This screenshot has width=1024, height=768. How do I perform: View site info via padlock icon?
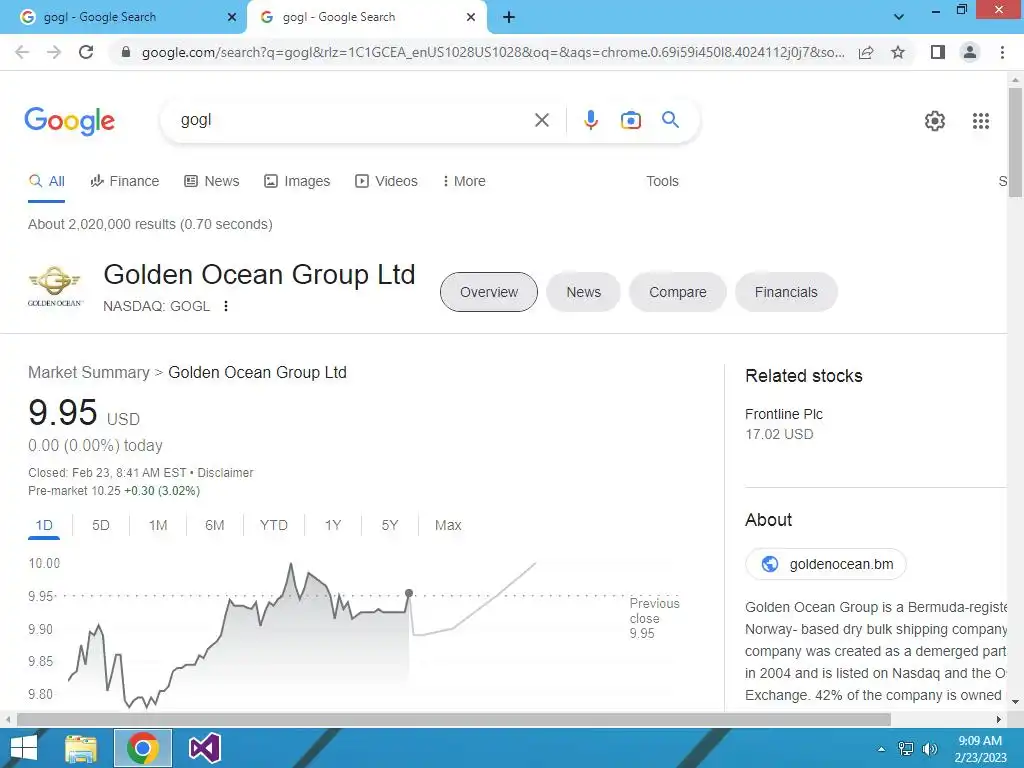pos(126,52)
